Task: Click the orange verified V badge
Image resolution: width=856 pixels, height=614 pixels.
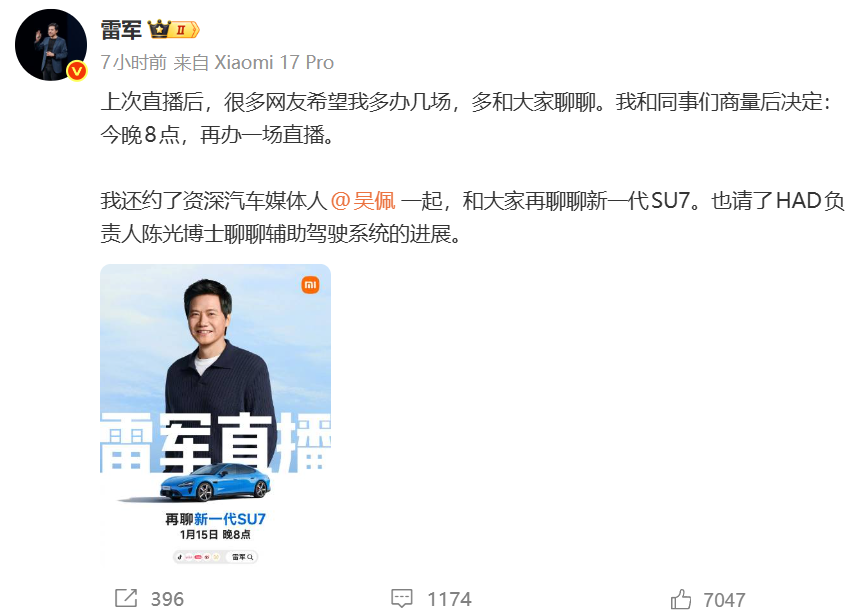Action: (x=77, y=70)
